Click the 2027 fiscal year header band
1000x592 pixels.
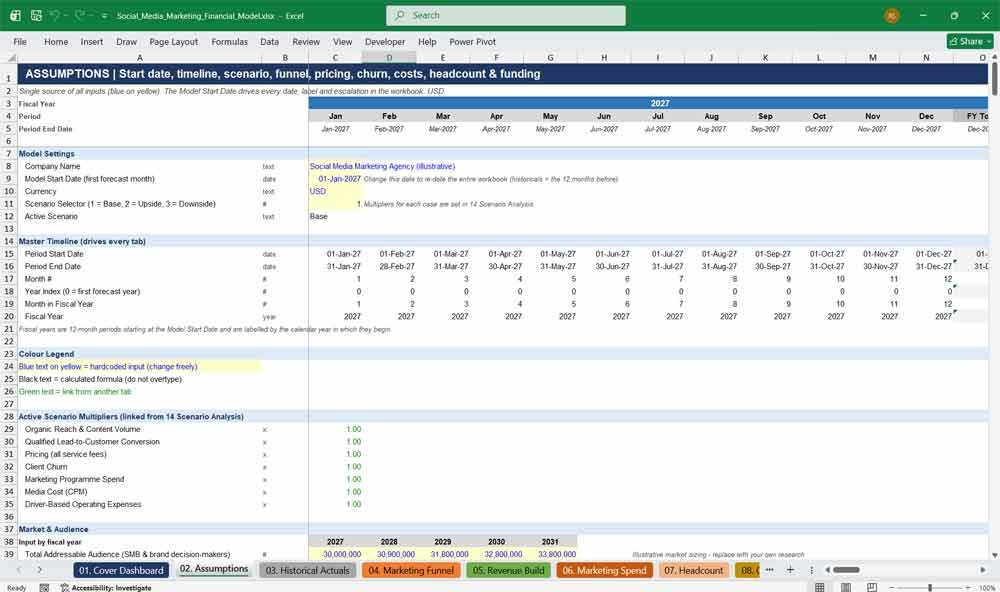click(649, 103)
